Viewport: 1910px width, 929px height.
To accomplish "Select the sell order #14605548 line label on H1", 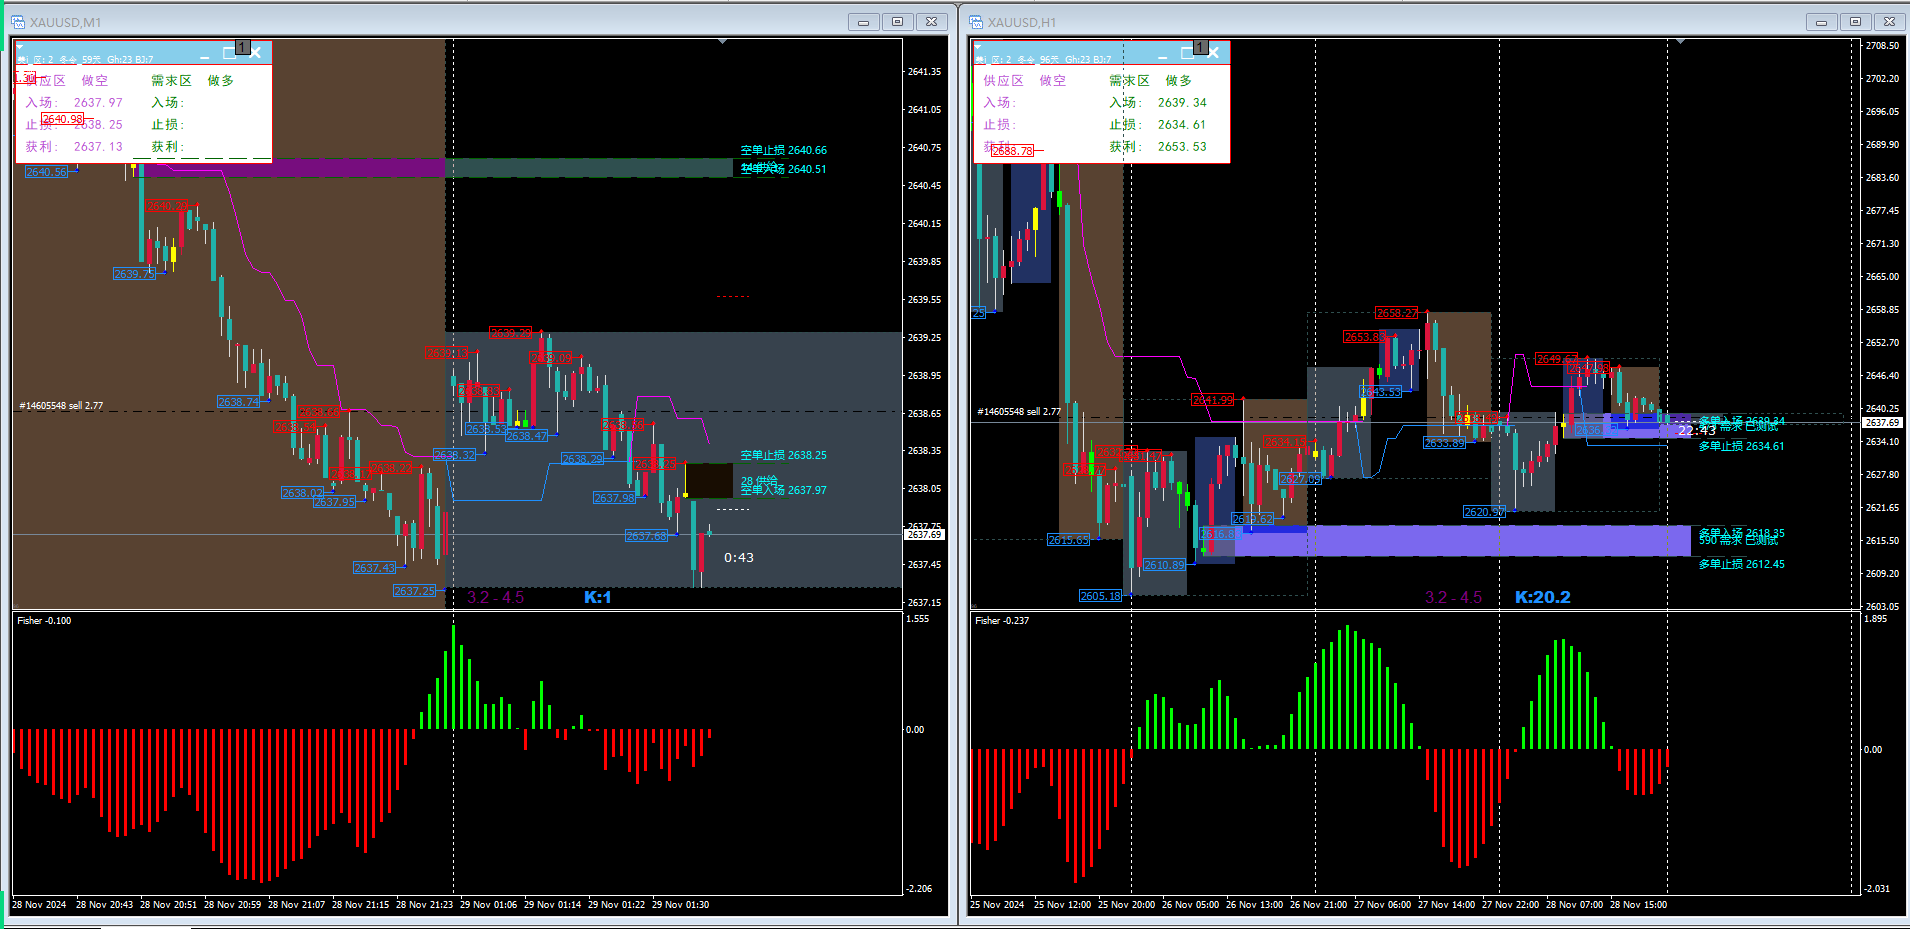I will click(x=1019, y=412).
